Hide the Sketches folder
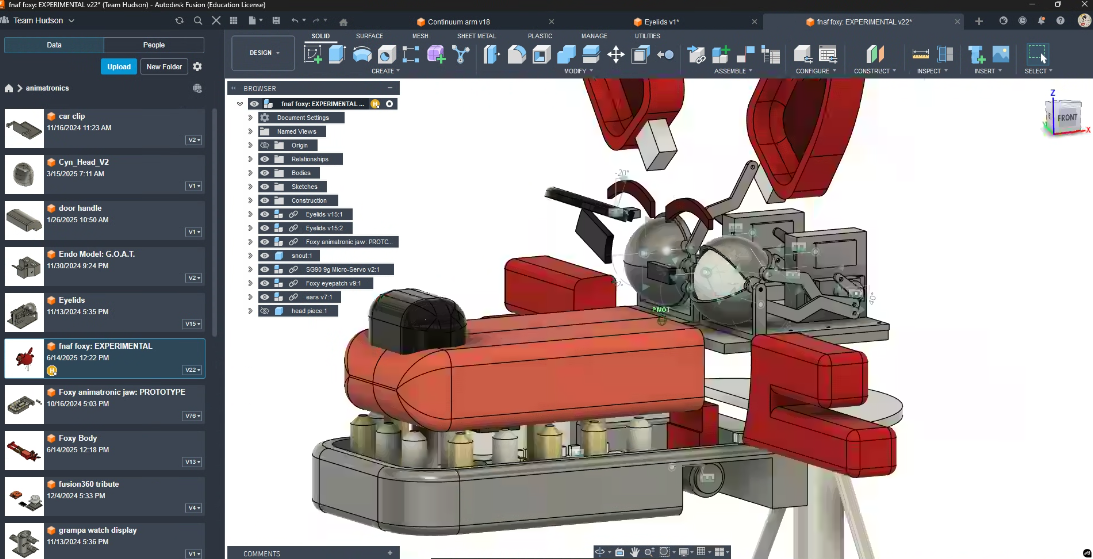 point(265,187)
